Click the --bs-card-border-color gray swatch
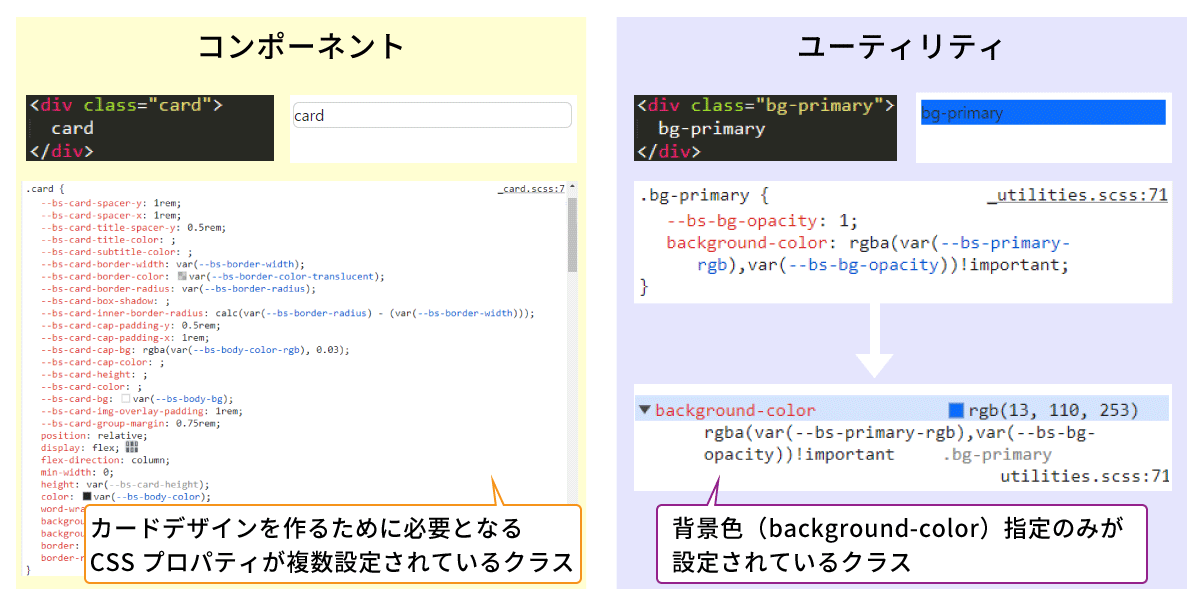The image size is (1200, 600). 182,276
